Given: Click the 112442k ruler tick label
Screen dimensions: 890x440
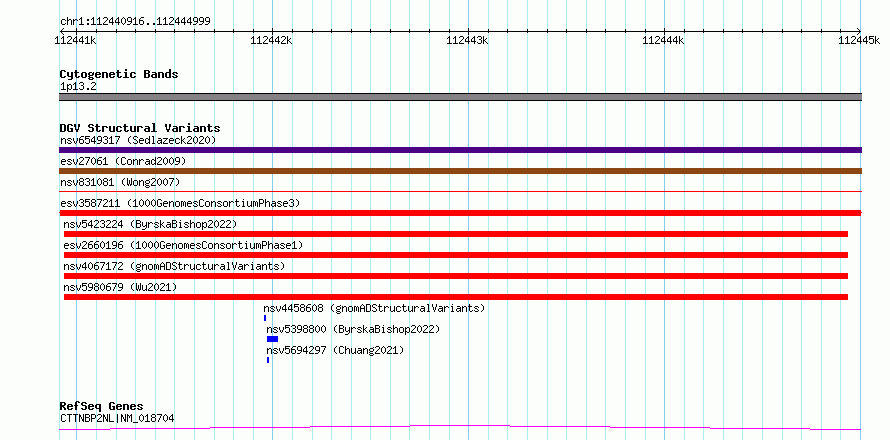Looking at the screenshot, I should point(271,40).
